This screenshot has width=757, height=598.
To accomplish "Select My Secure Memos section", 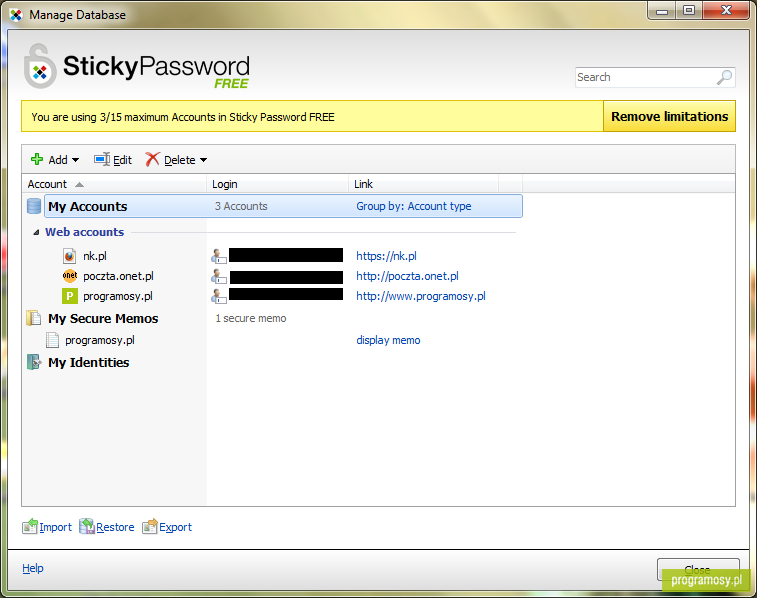I will click(x=103, y=319).
